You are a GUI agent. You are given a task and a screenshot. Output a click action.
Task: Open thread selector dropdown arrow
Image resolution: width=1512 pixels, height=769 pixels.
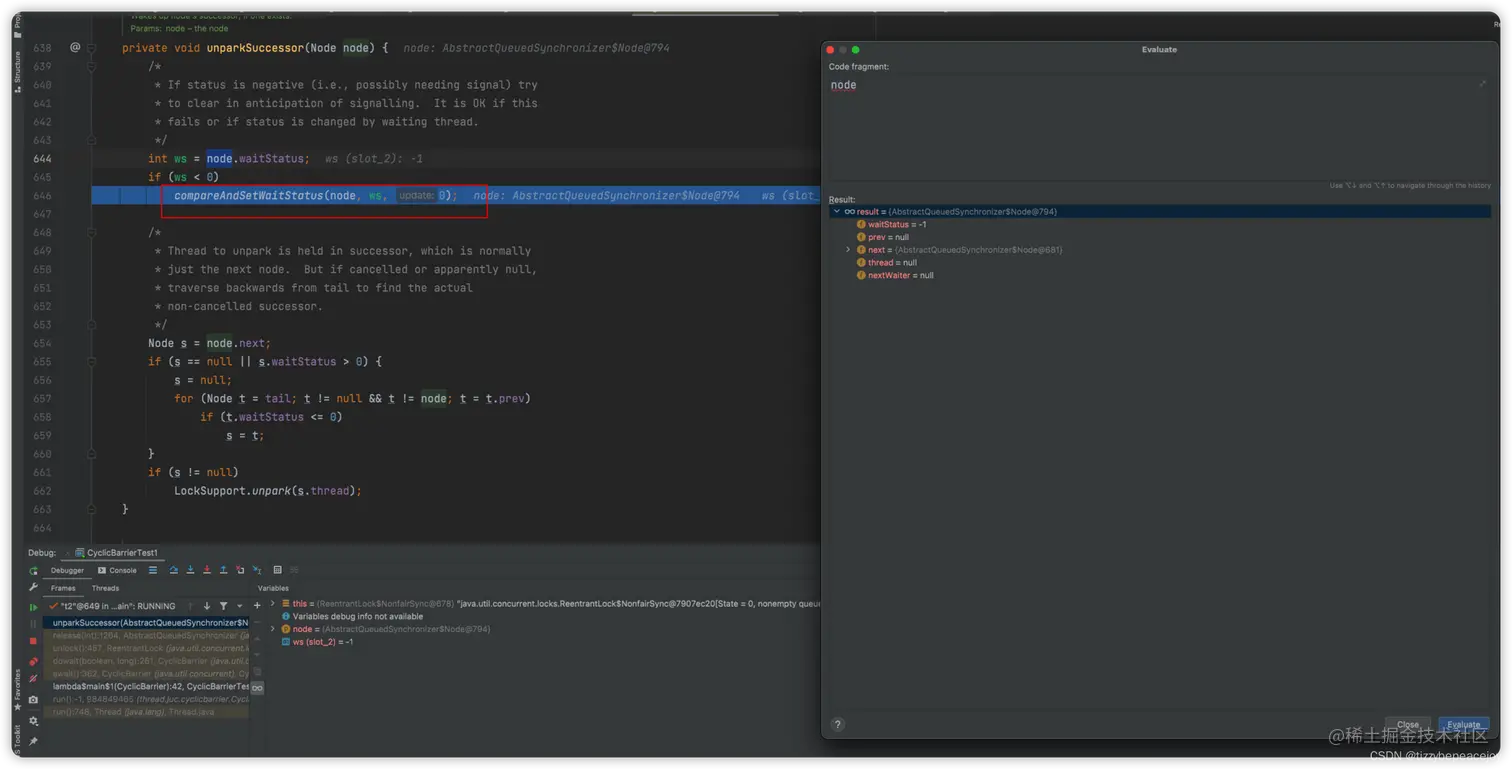[x=240, y=606]
